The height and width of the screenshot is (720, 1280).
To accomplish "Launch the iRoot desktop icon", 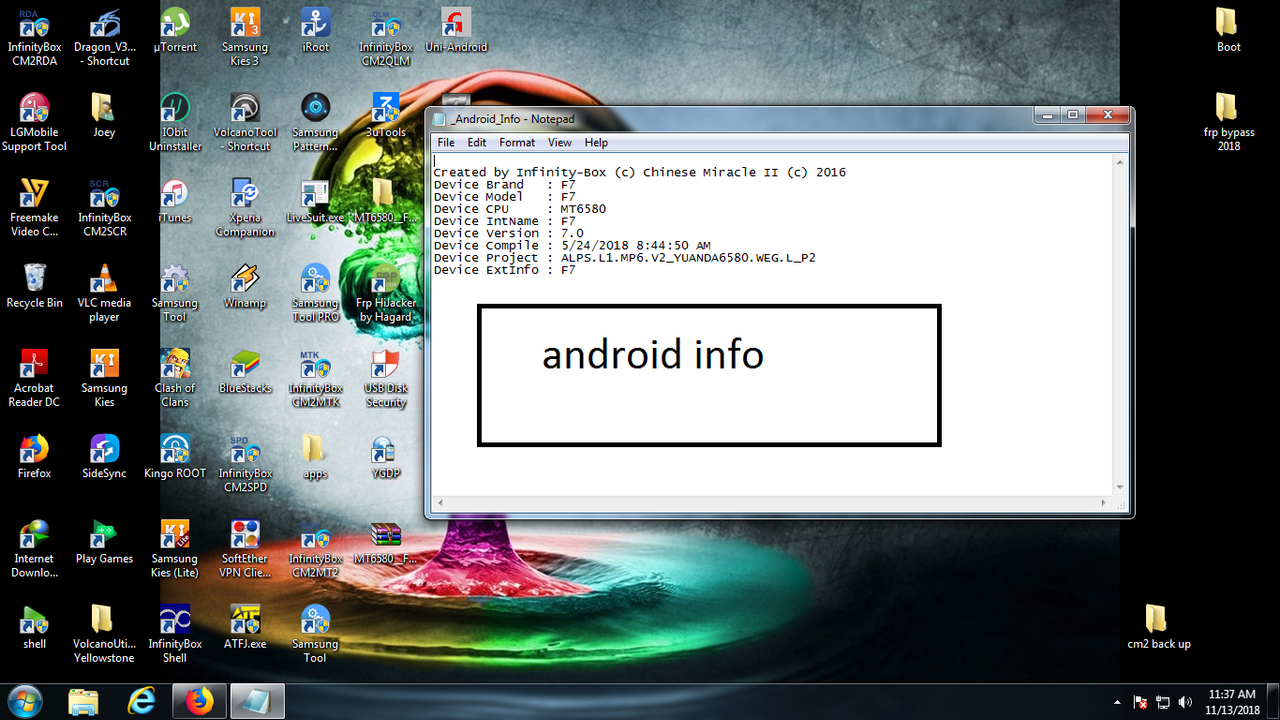I will click(315, 30).
